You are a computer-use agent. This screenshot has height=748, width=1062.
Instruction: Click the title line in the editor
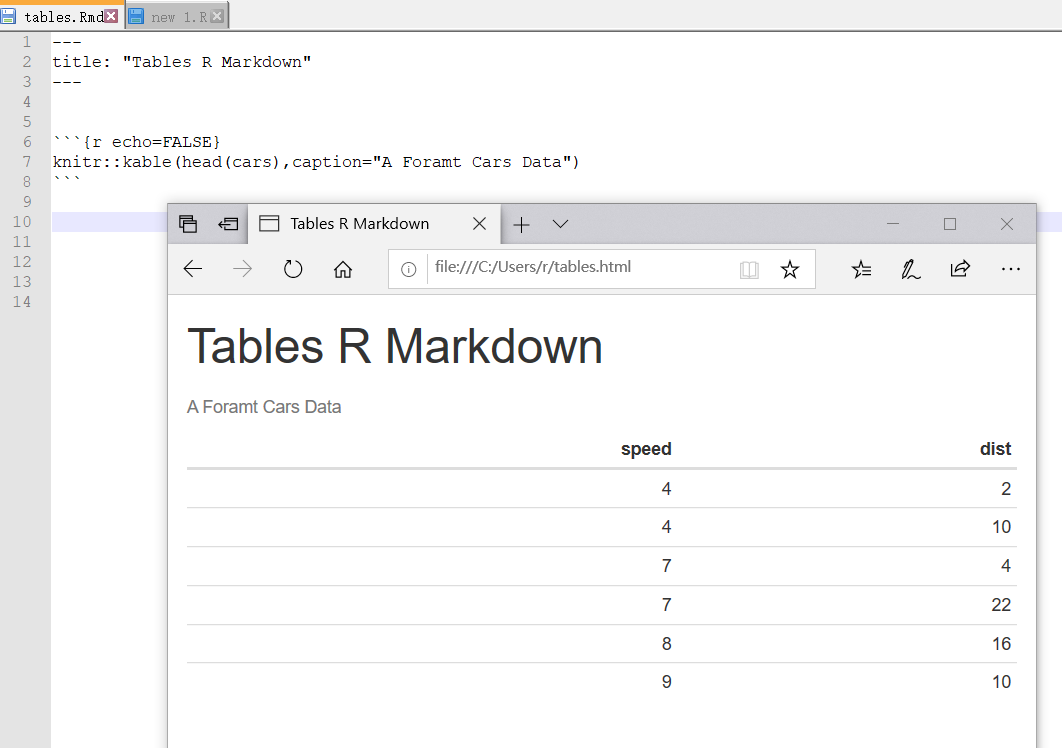coord(182,62)
